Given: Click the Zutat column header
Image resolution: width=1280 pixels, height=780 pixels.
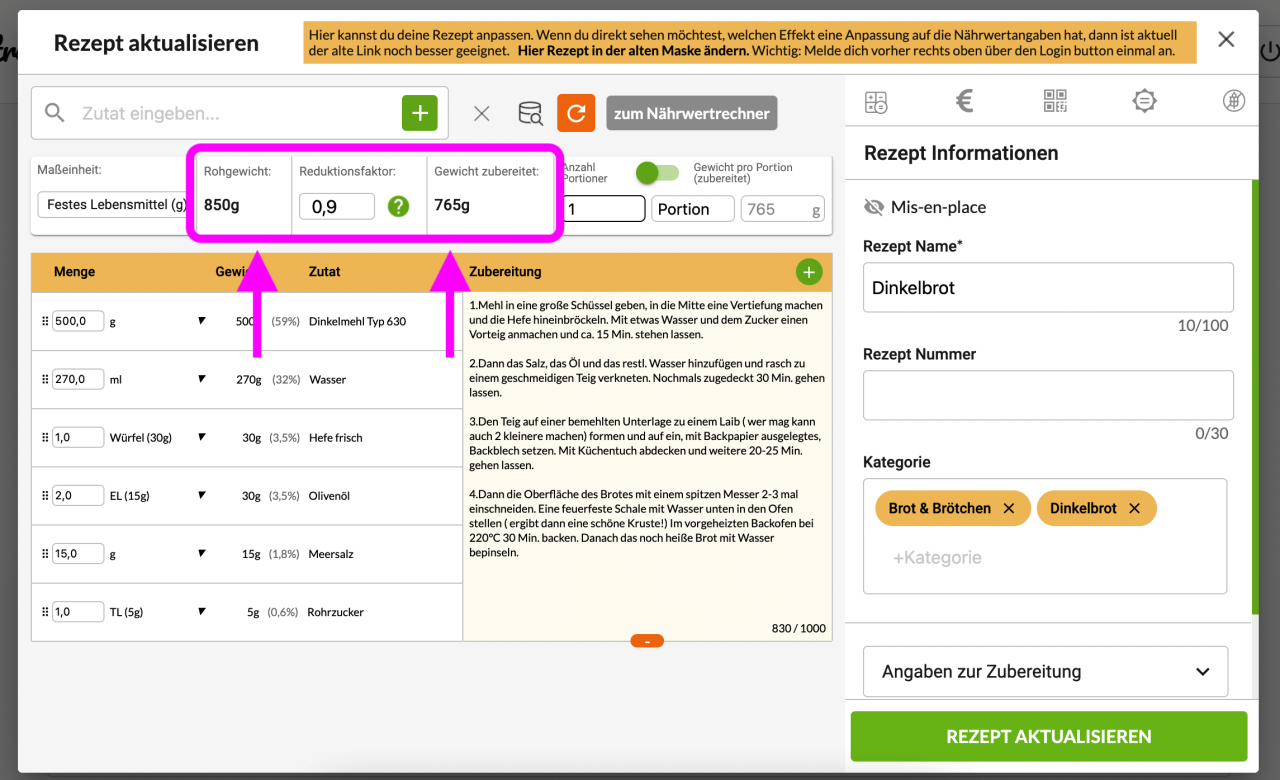Looking at the screenshot, I should point(325,271).
